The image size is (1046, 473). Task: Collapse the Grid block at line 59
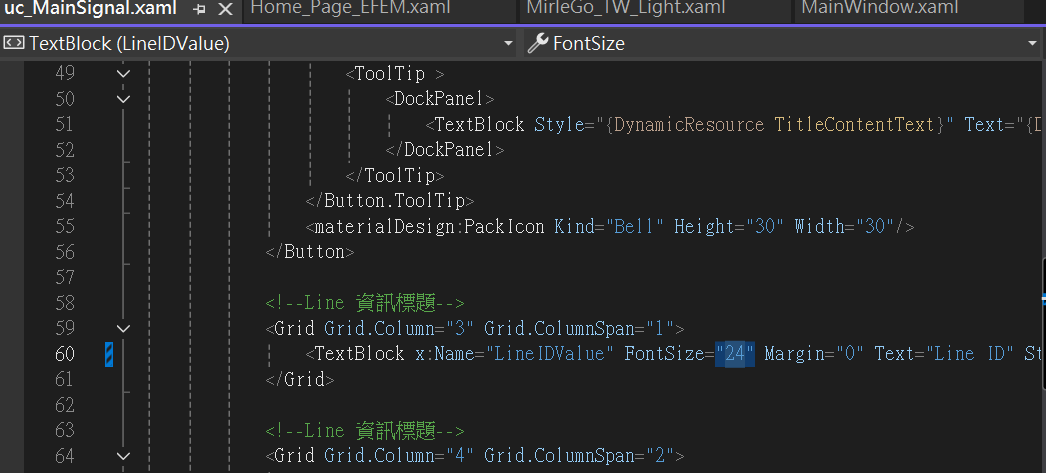(x=123, y=328)
